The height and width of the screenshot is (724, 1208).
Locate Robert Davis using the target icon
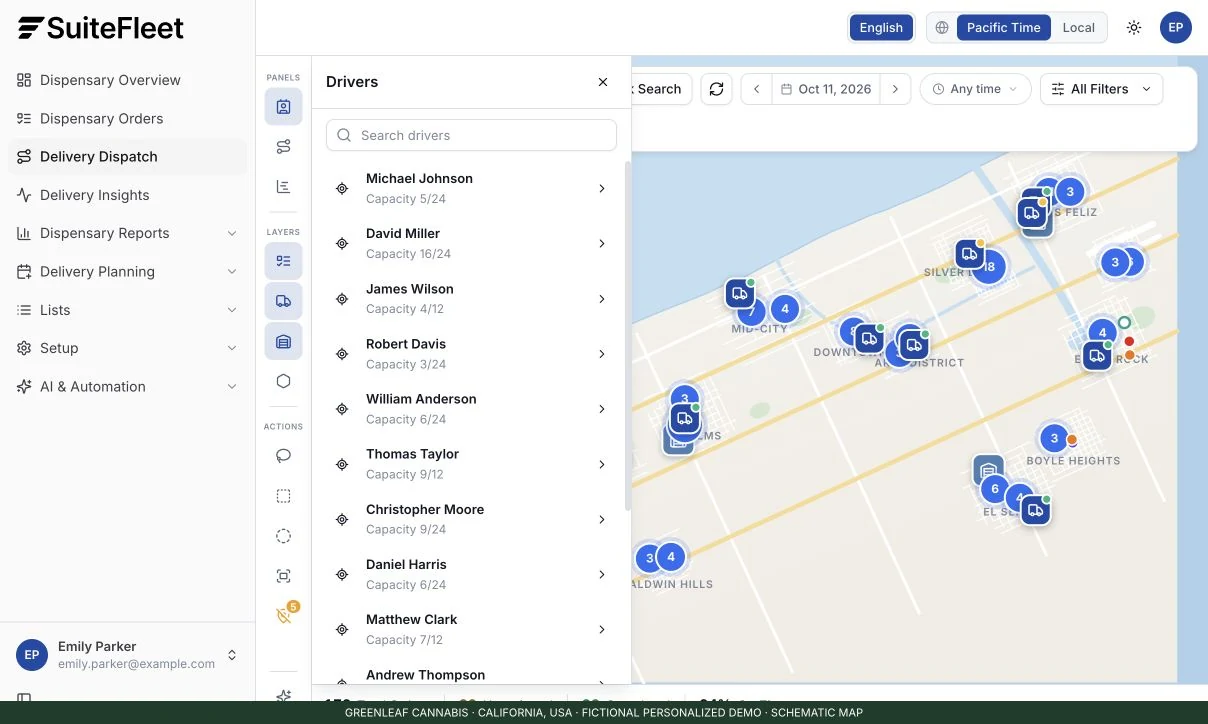(x=342, y=354)
